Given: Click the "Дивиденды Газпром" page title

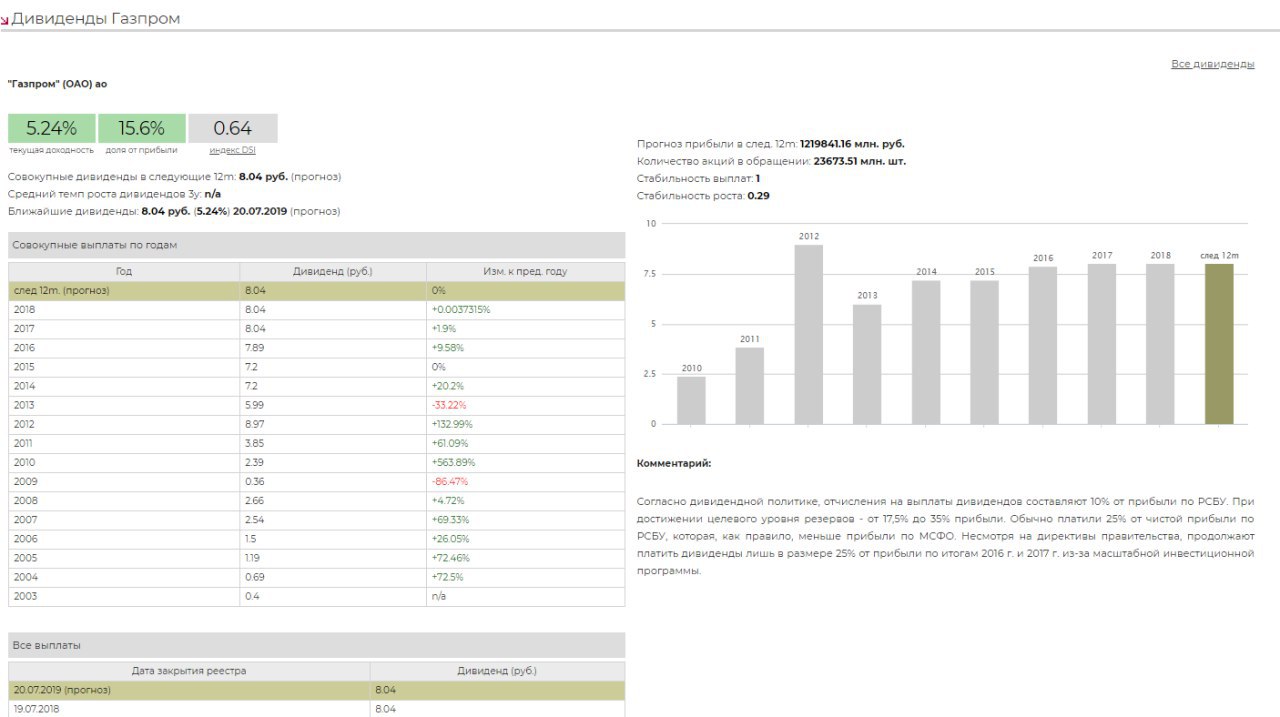Looking at the screenshot, I should pos(96,19).
